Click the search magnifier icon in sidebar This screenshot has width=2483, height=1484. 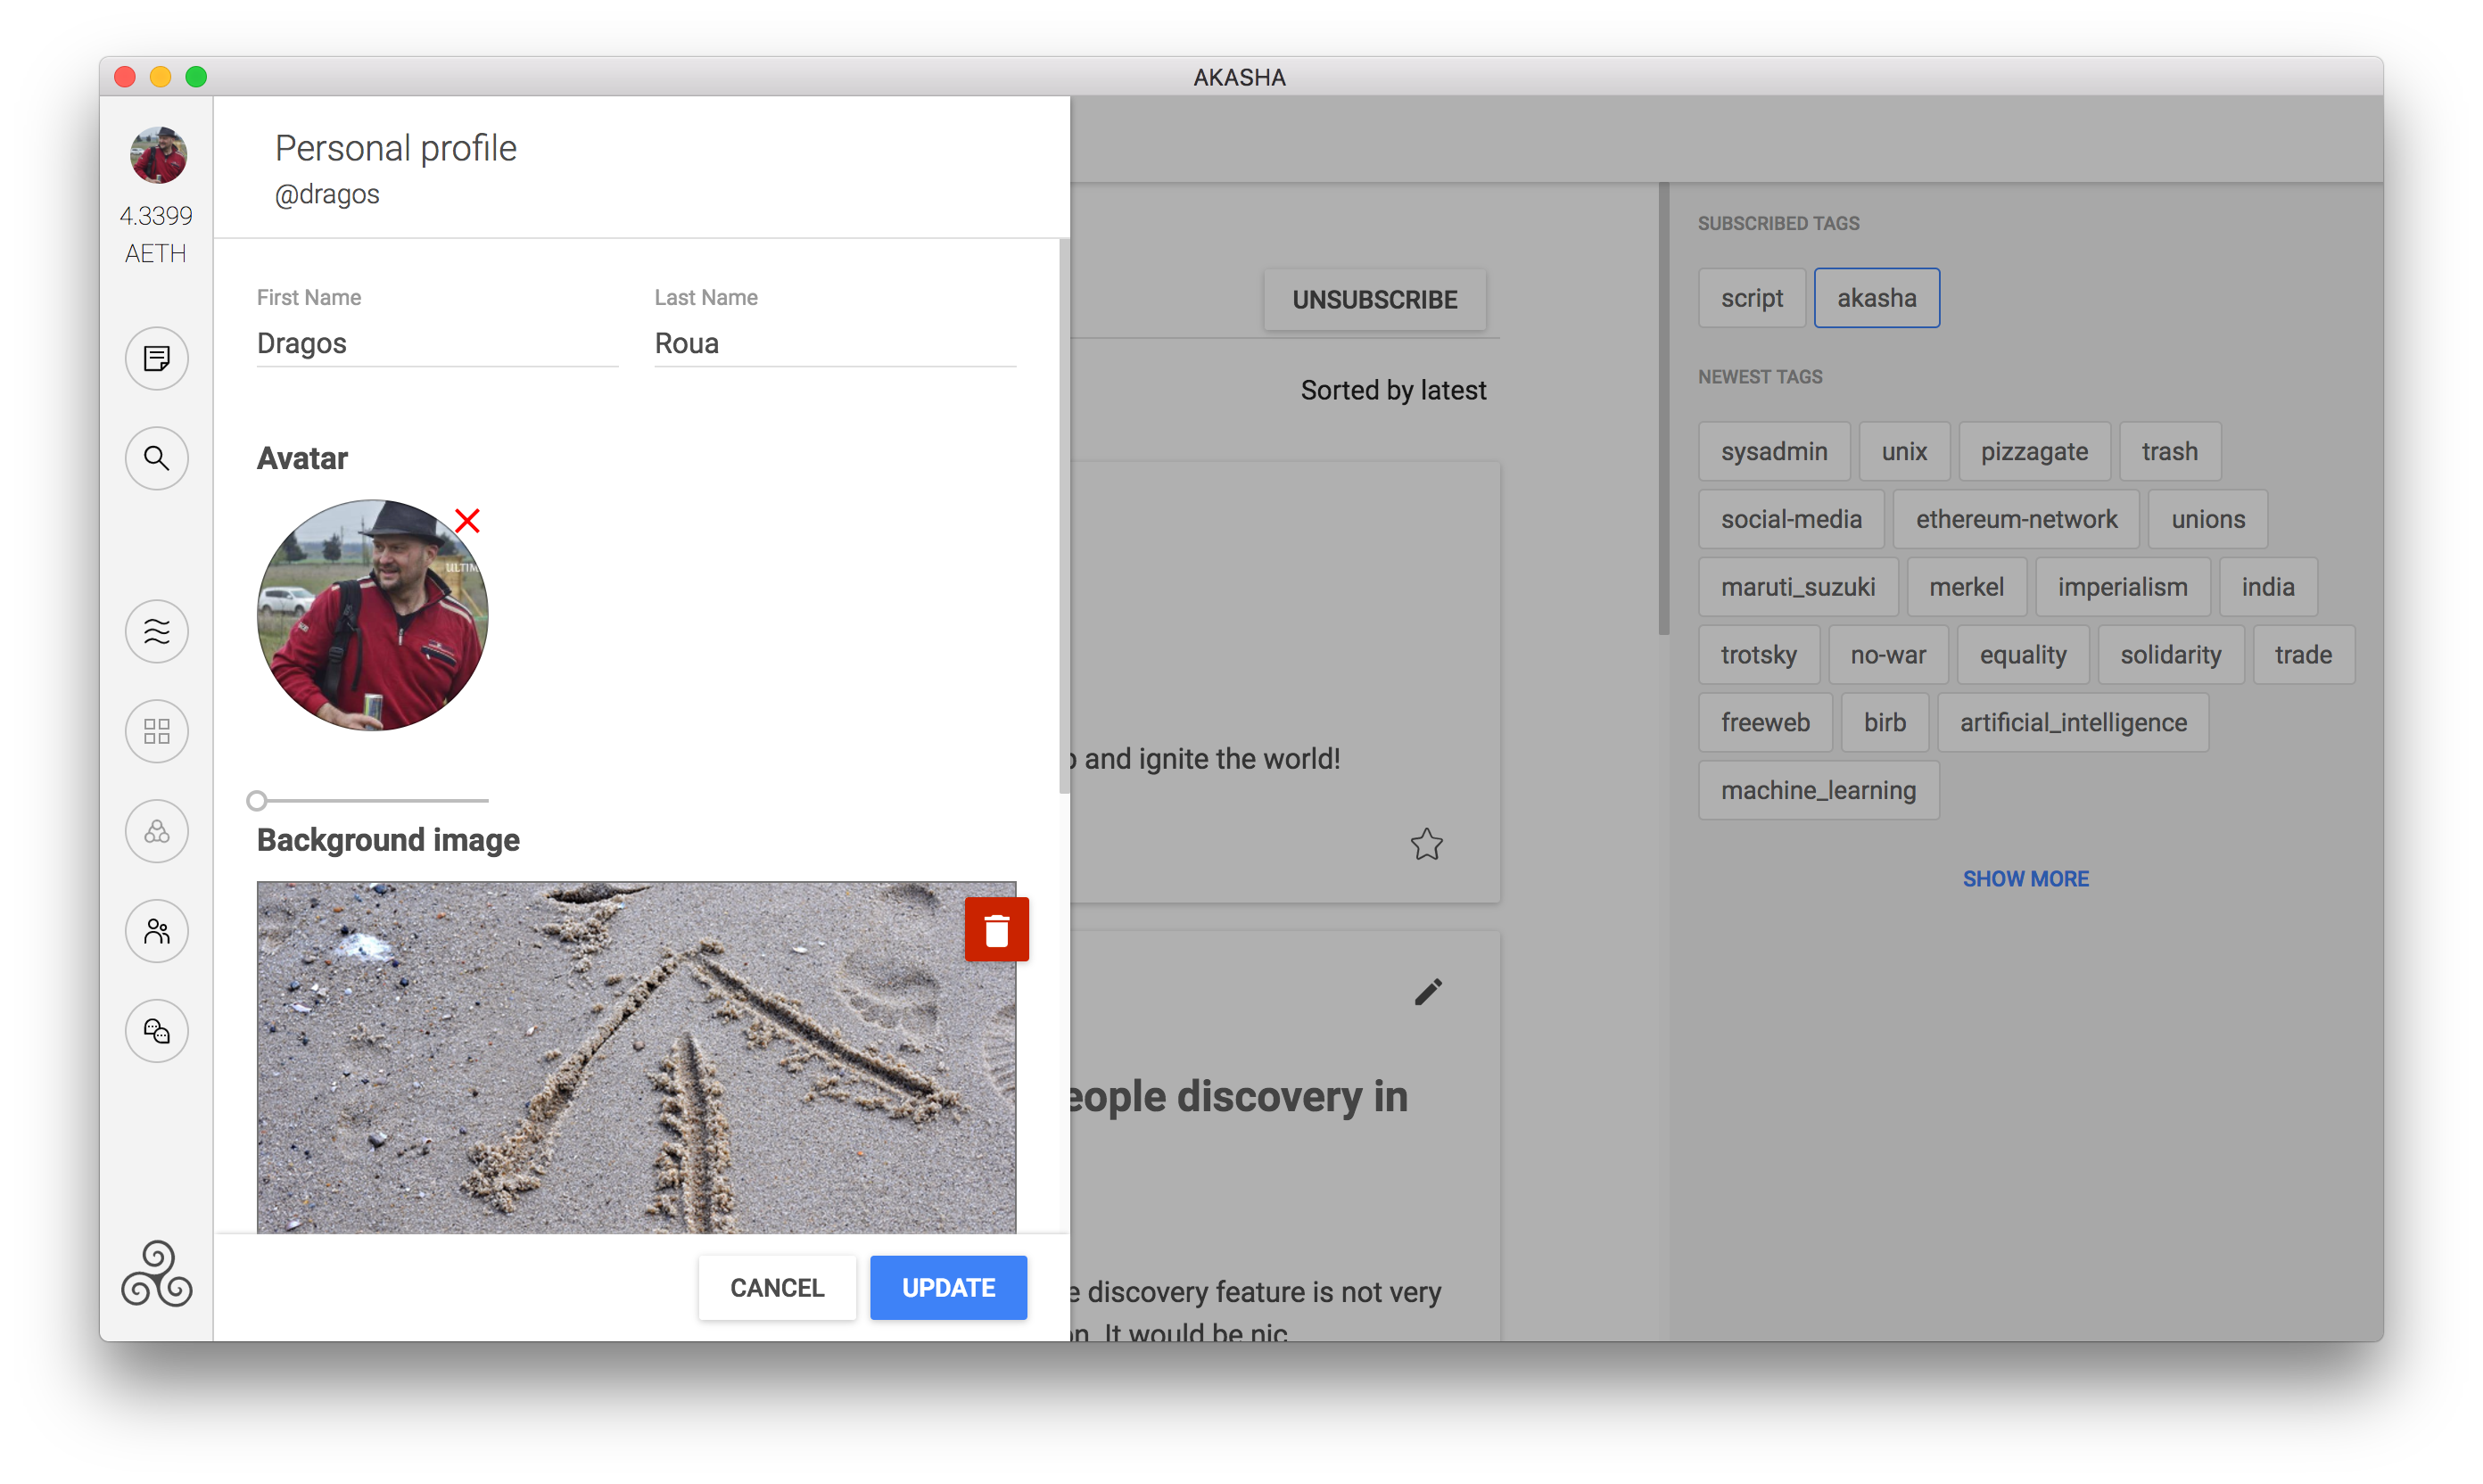[x=157, y=458]
